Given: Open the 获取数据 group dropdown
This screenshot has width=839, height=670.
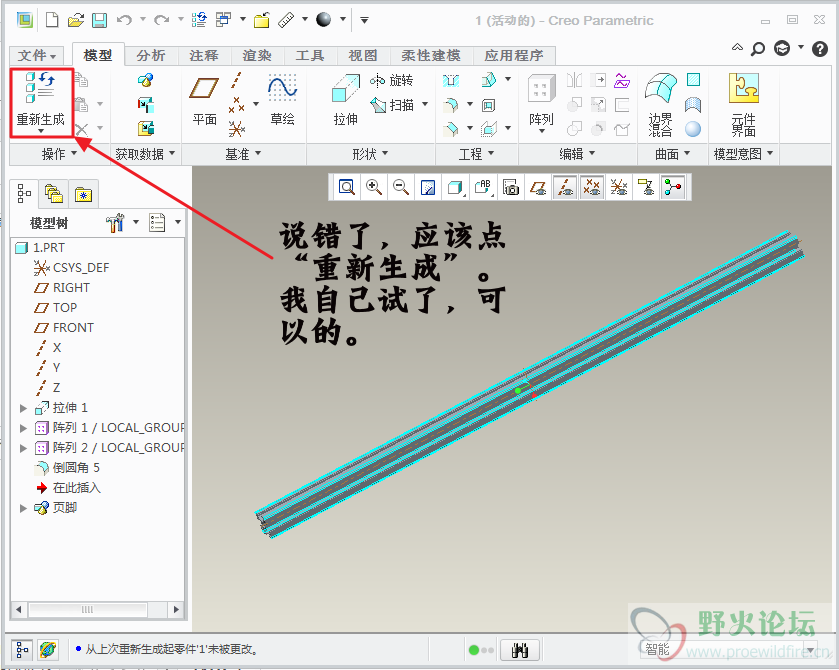Looking at the screenshot, I should [x=145, y=154].
